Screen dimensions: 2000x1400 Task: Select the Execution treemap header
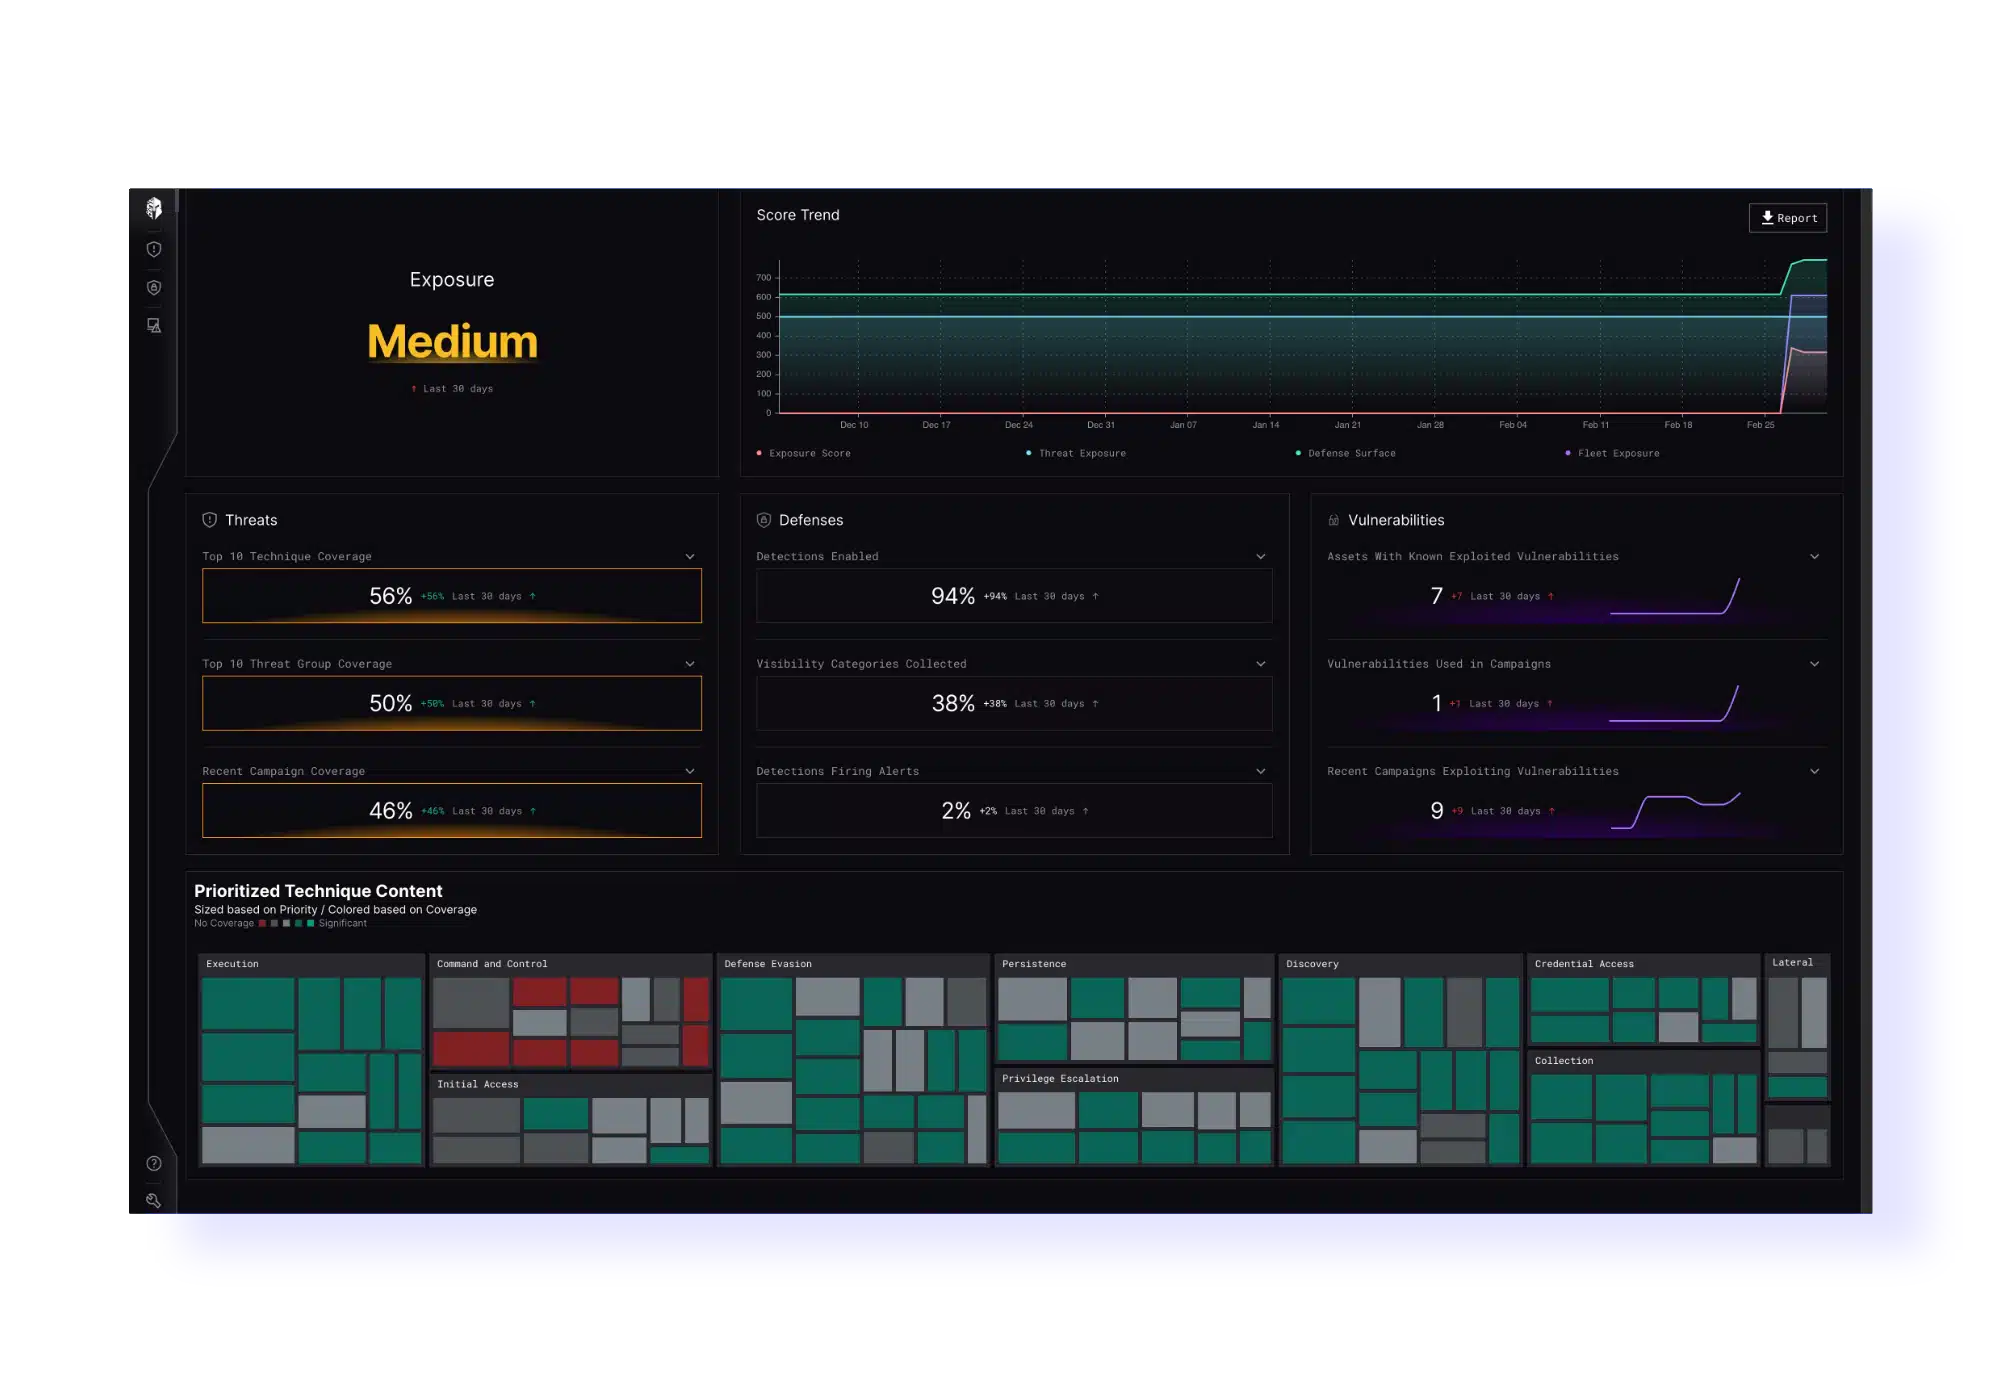232,964
